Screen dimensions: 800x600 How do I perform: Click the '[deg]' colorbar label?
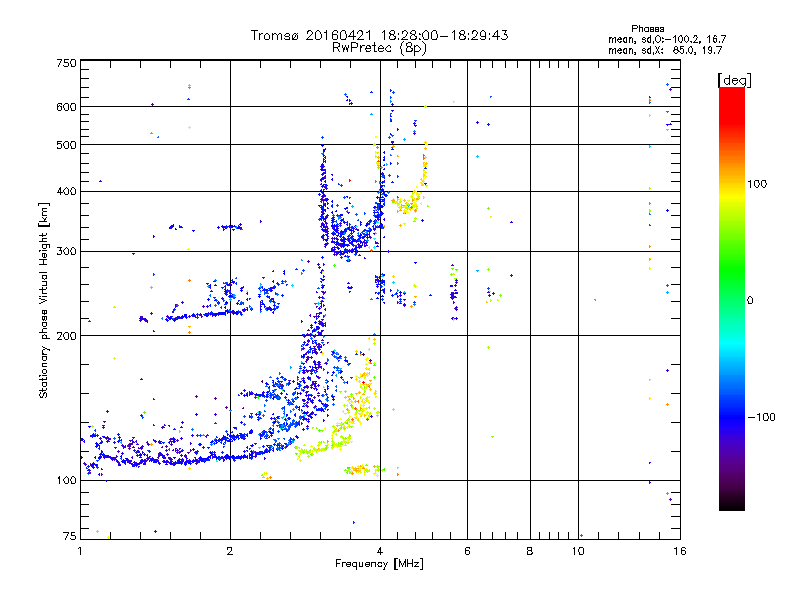click(734, 81)
